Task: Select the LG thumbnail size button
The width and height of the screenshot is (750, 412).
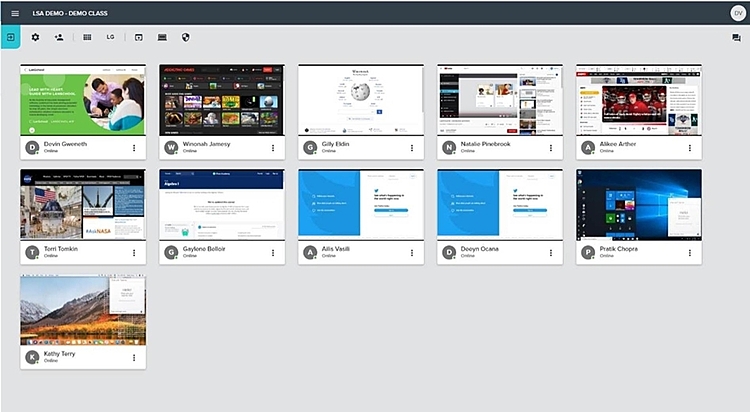Action: click(110, 37)
